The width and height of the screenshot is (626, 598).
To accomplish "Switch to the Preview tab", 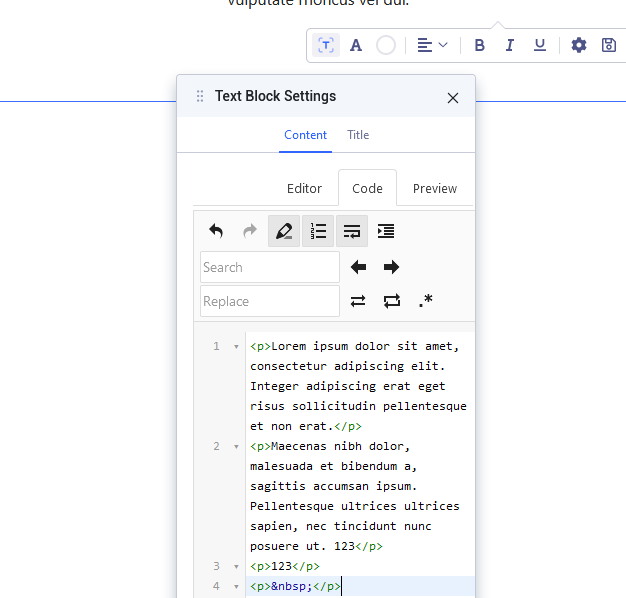I will click(x=435, y=188).
